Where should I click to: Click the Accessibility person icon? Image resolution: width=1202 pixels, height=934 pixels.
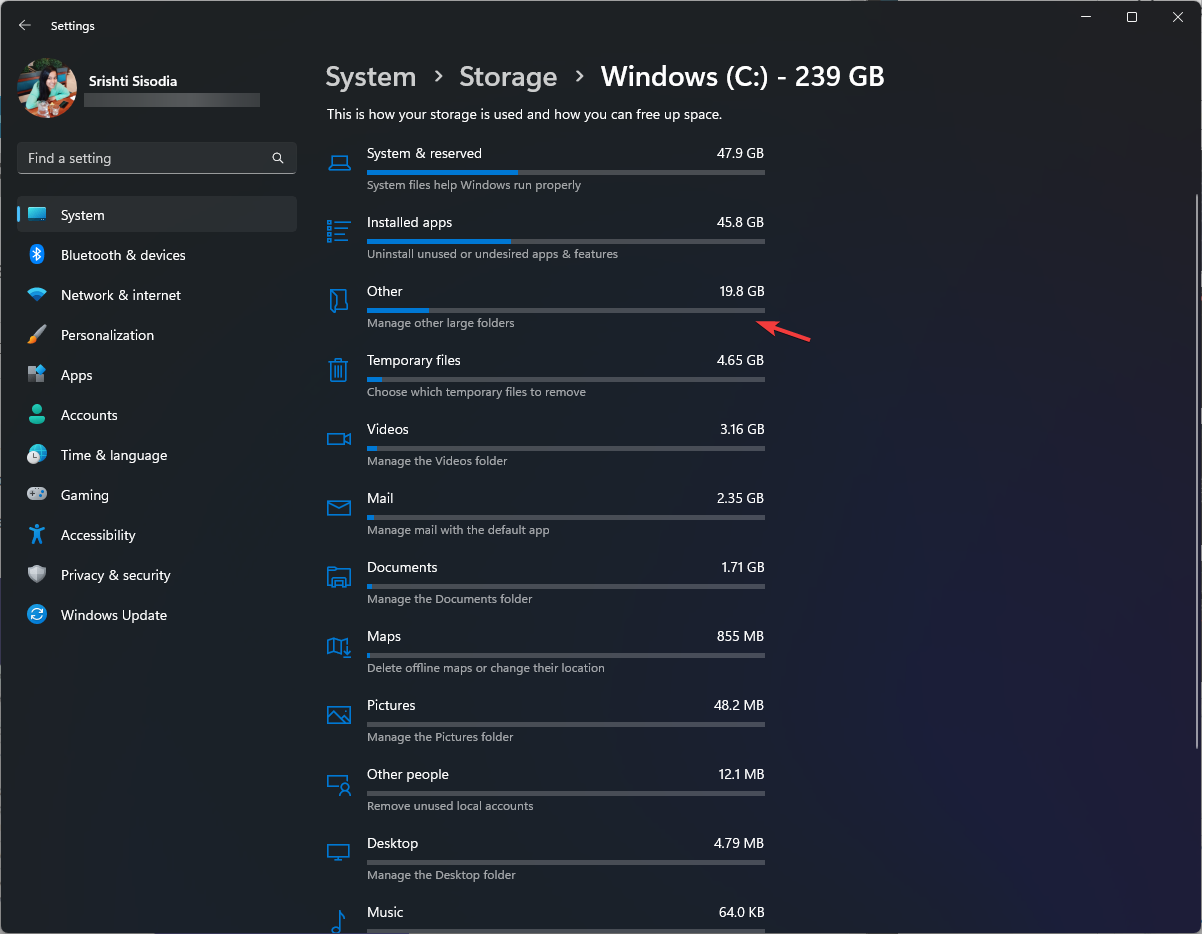[37, 535]
